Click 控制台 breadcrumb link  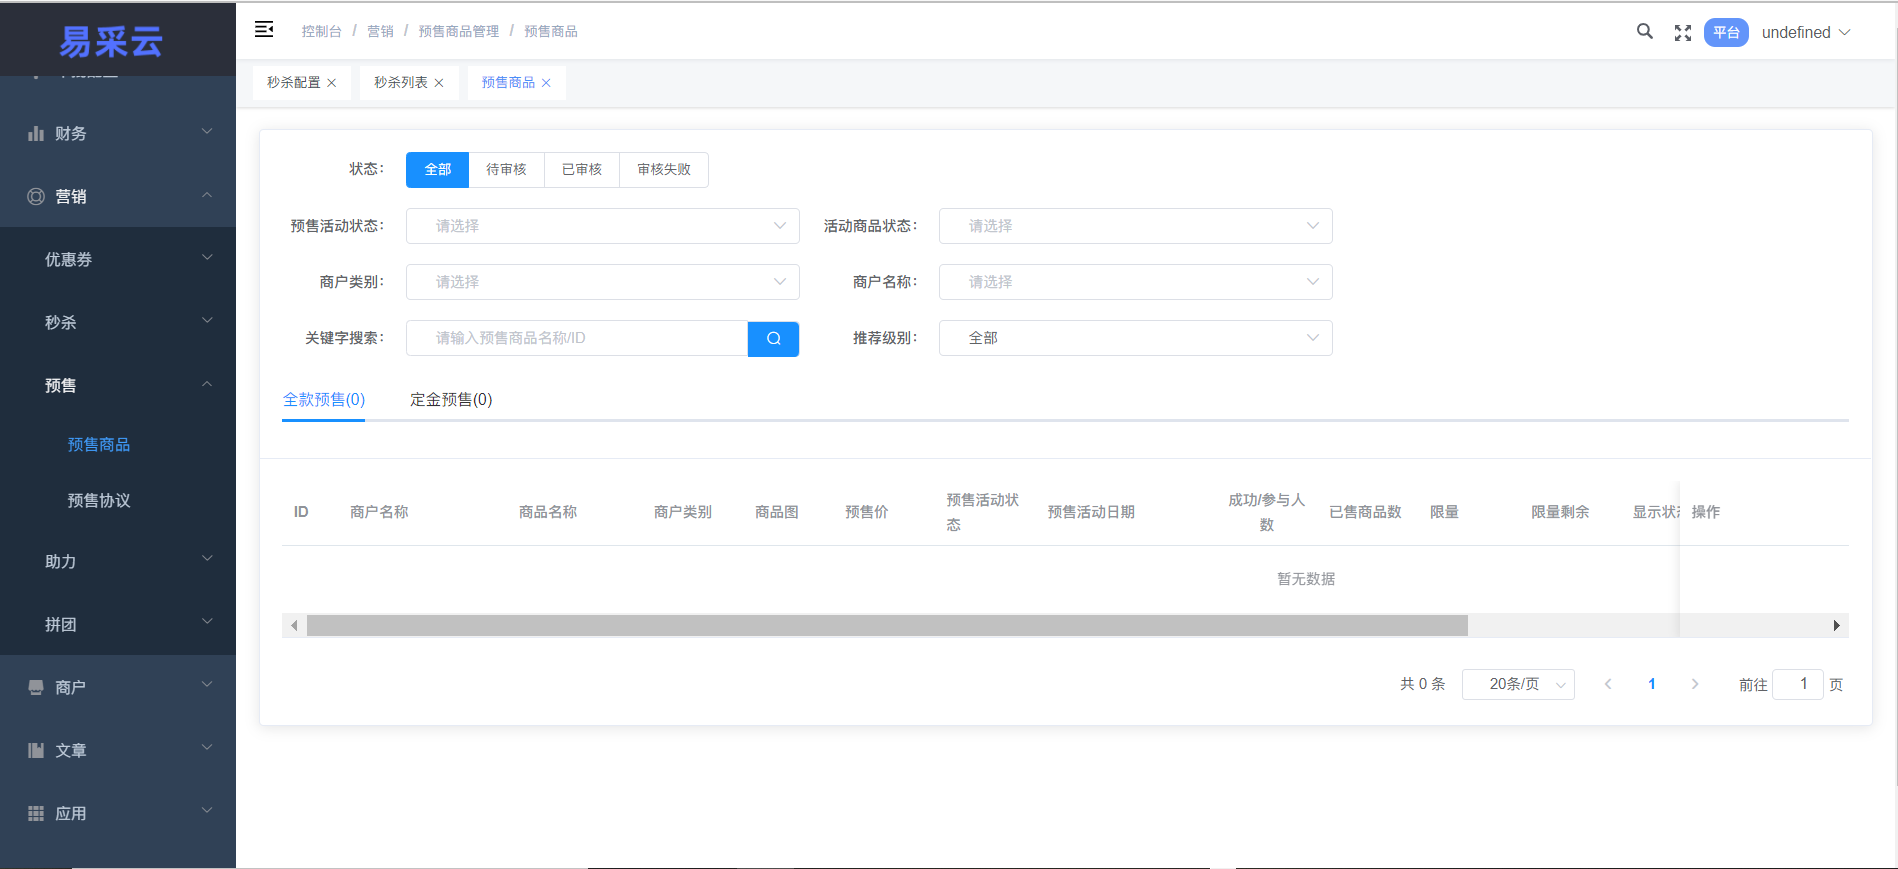(322, 32)
